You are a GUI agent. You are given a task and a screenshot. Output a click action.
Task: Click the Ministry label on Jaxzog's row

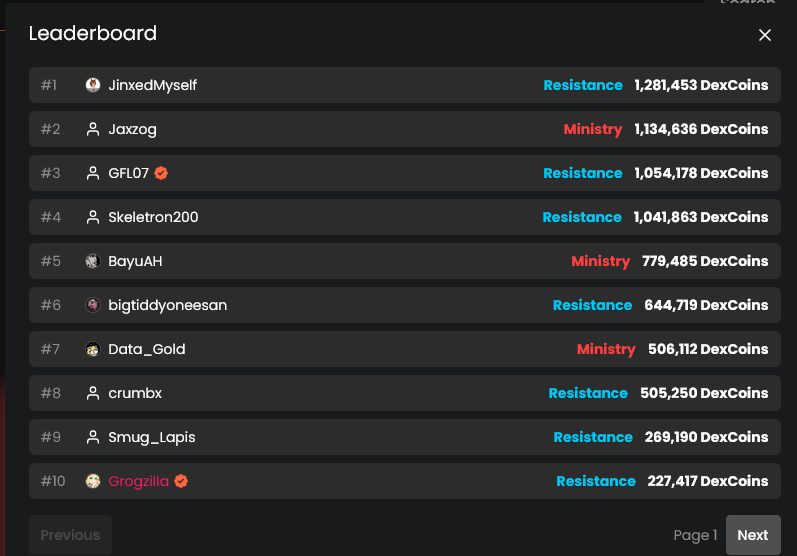592,129
